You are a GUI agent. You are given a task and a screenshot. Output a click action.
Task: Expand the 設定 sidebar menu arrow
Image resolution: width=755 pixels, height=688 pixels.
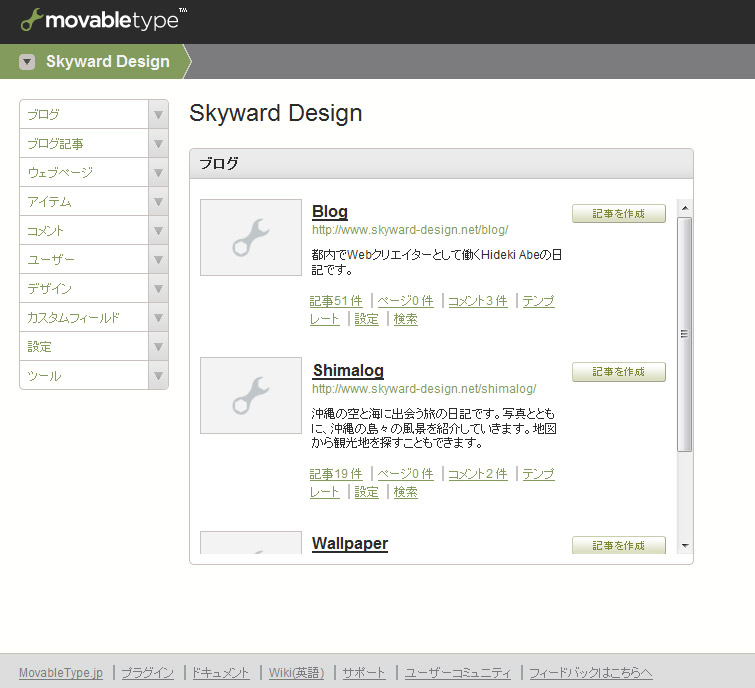point(158,347)
